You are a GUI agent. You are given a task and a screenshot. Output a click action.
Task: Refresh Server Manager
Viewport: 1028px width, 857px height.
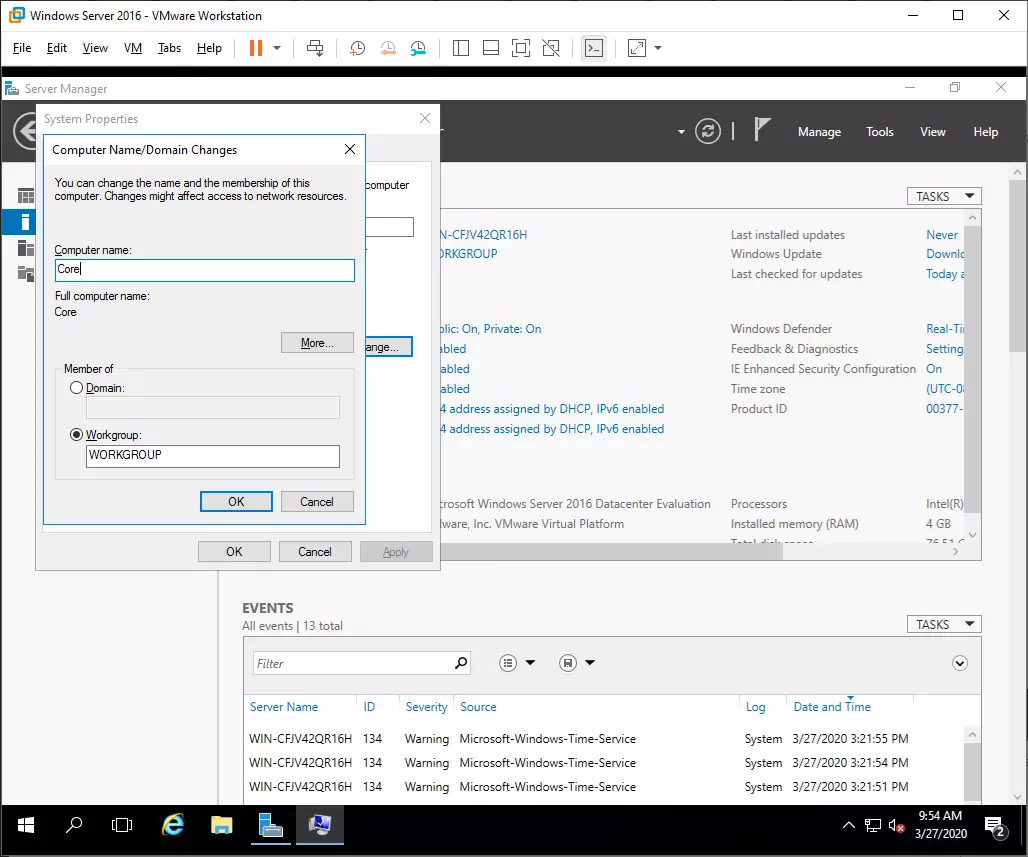708,131
